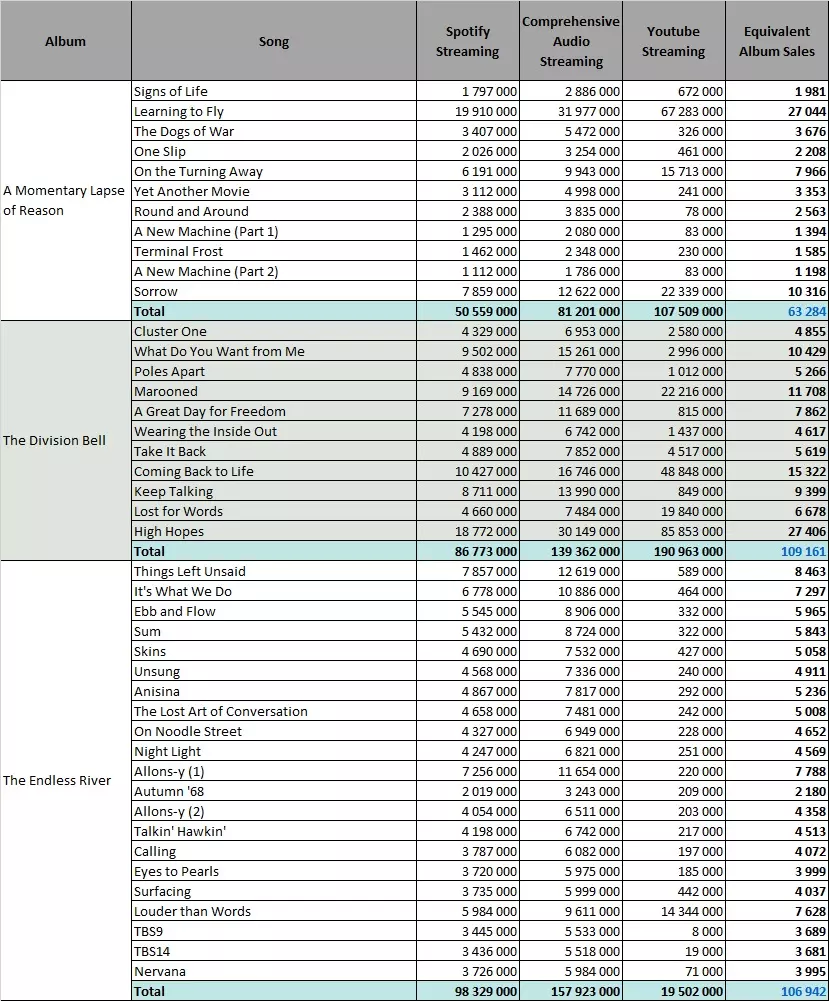
Task: Click the Signs of Life song cell
Action: click(274, 91)
